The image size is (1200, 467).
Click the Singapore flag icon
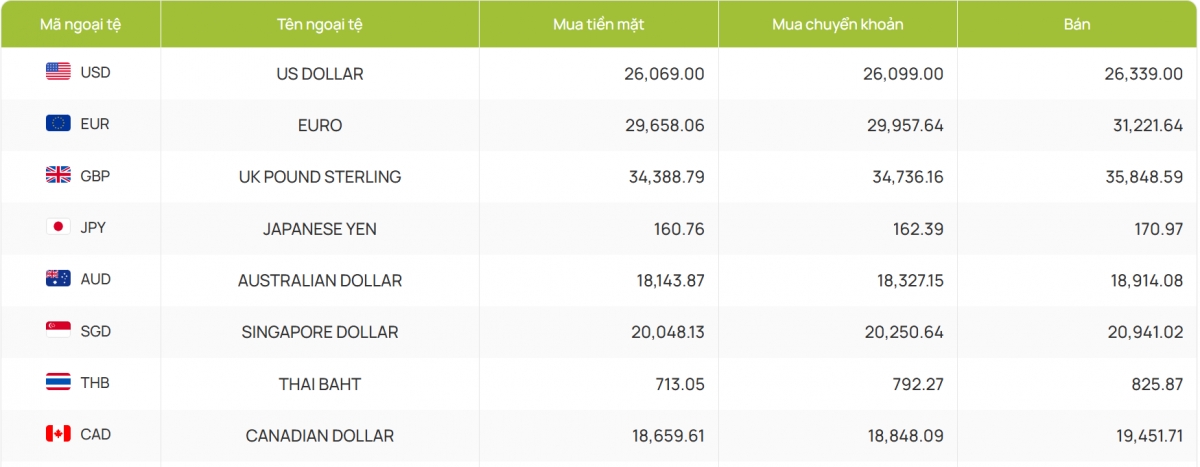coord(58,330)
